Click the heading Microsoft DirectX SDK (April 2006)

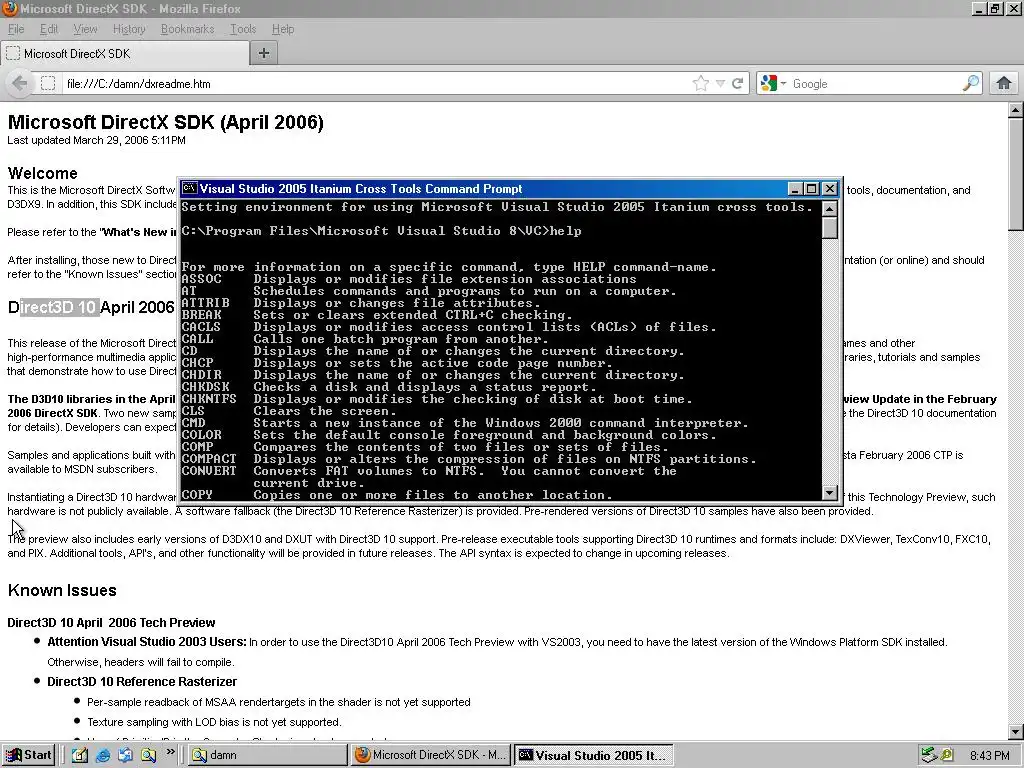click(165, 123)
